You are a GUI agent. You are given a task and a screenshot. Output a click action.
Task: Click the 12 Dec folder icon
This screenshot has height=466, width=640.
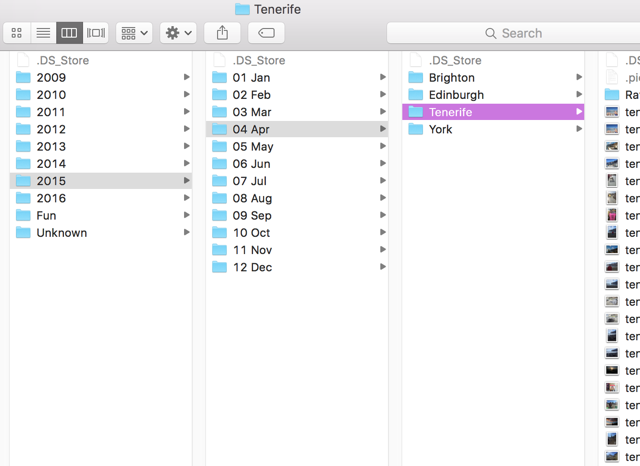(220, 267)
